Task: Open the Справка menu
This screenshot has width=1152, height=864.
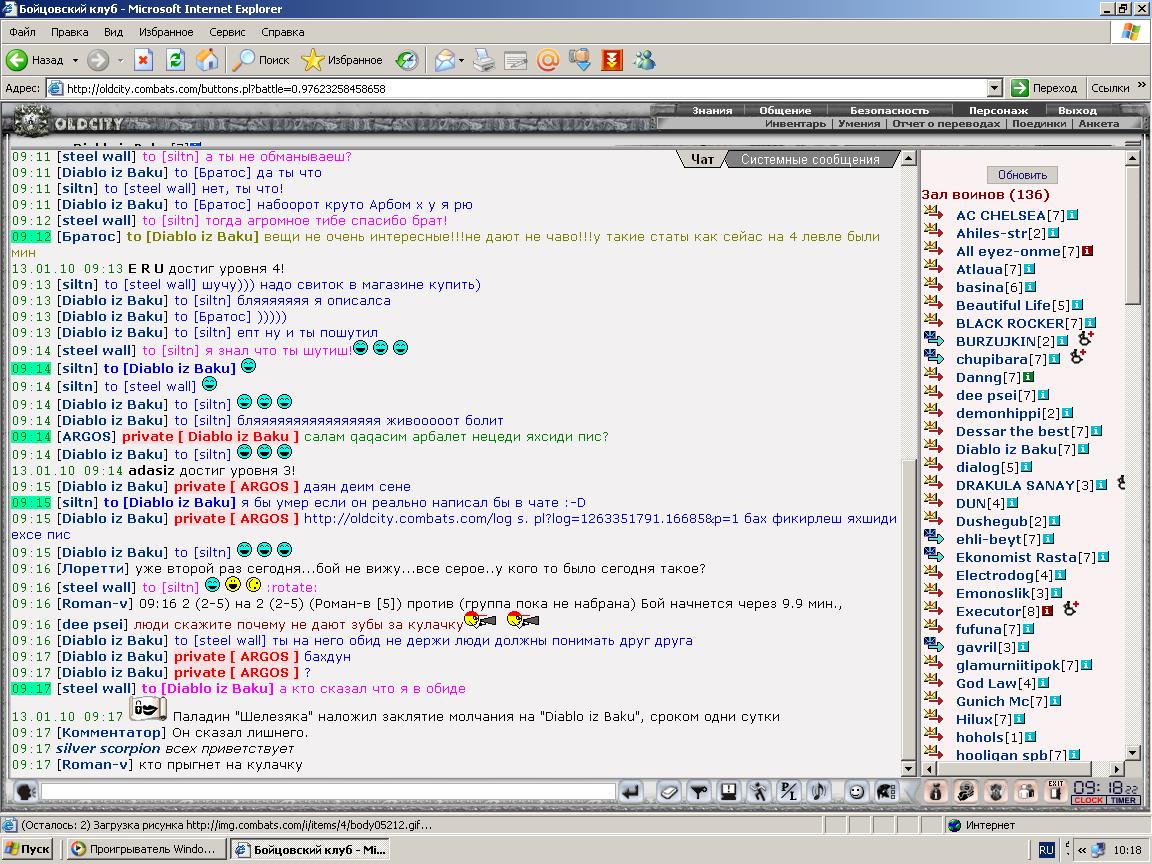Action: tap(282, 32)
